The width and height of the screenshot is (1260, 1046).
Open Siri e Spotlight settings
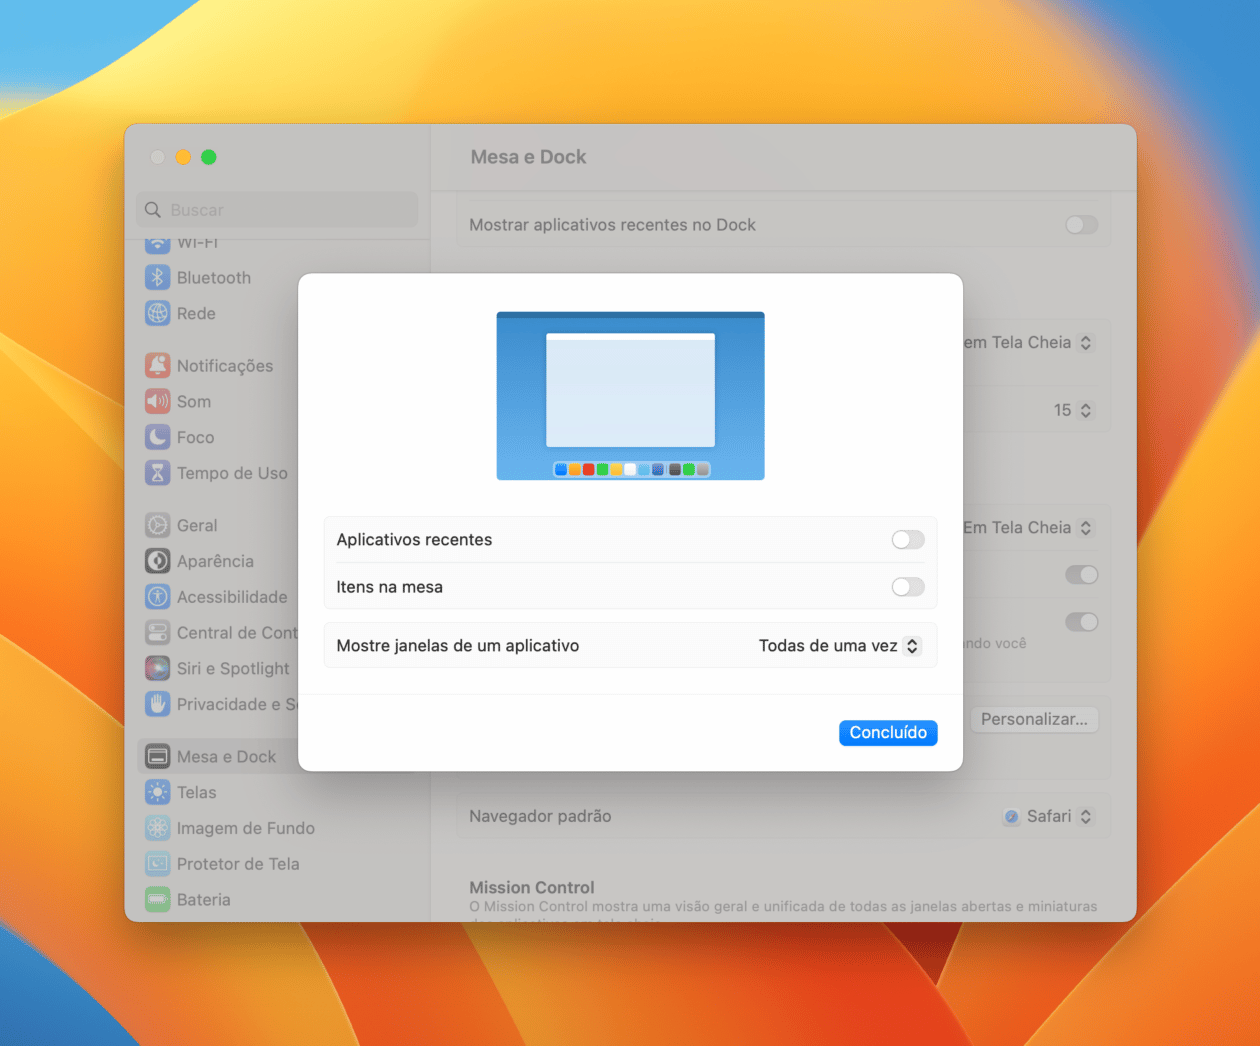(158, 668)
